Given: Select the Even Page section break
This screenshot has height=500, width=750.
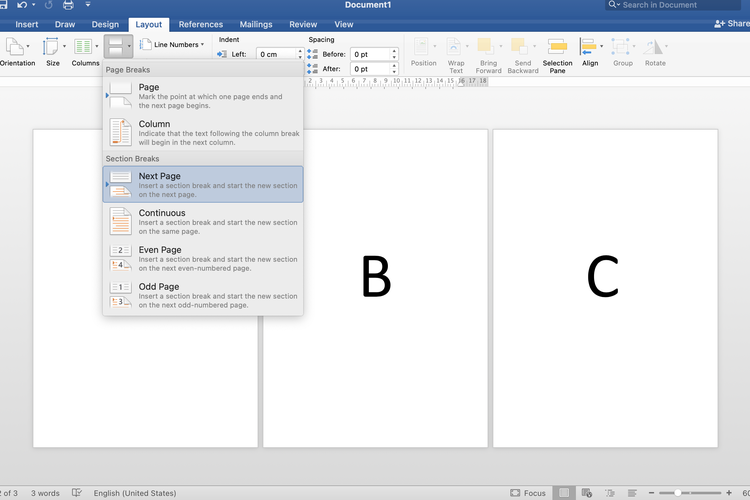Looking at the screenshot, I should 203,258.
